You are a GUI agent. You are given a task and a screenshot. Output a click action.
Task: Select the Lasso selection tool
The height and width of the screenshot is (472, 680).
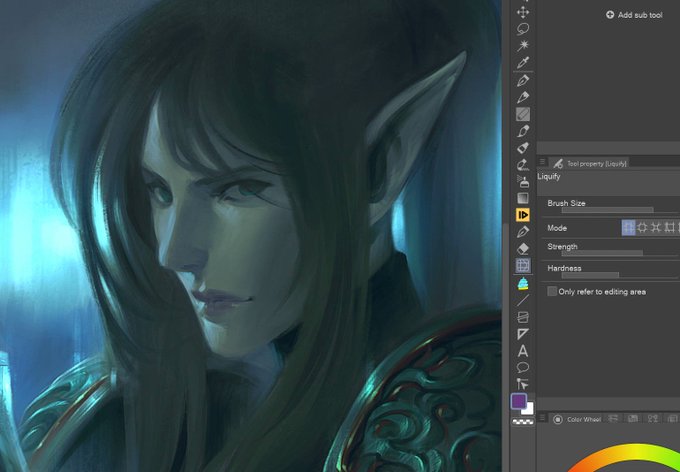point(523,29)
